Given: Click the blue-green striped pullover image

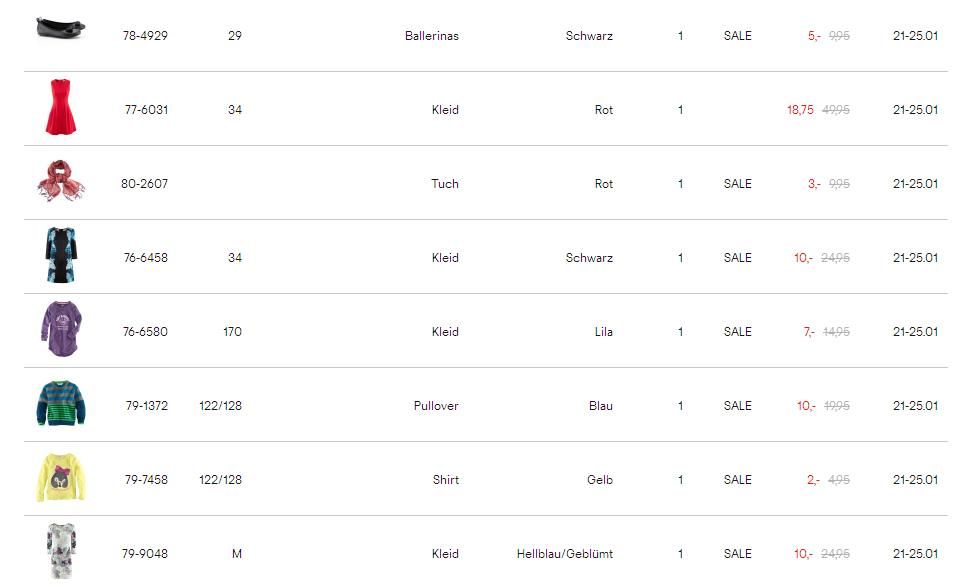Looking at the screenshot, I should click(x=60, y=404).
